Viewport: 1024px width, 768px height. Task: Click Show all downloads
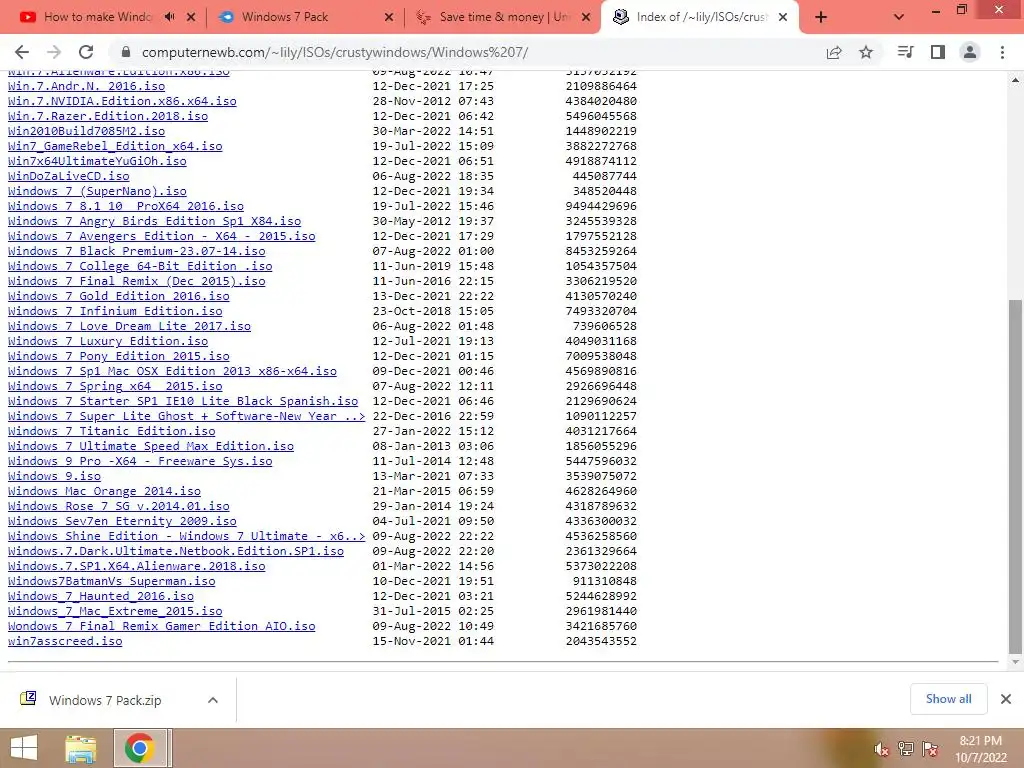tap(948, 699)
